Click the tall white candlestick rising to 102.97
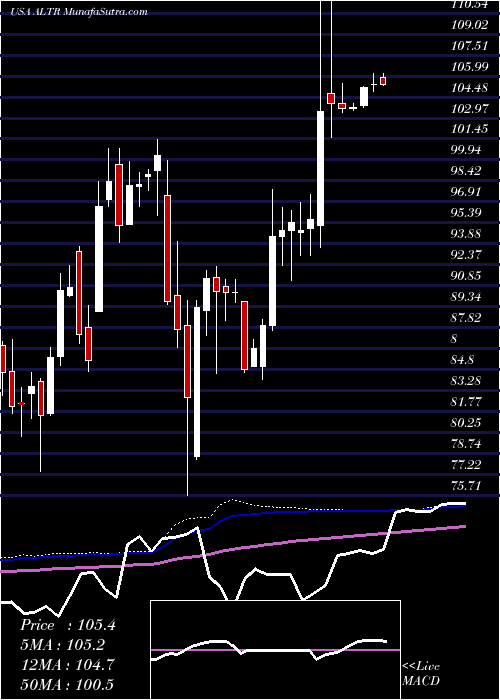Viewport: 500px width, 700px height. tap(321, 168)
